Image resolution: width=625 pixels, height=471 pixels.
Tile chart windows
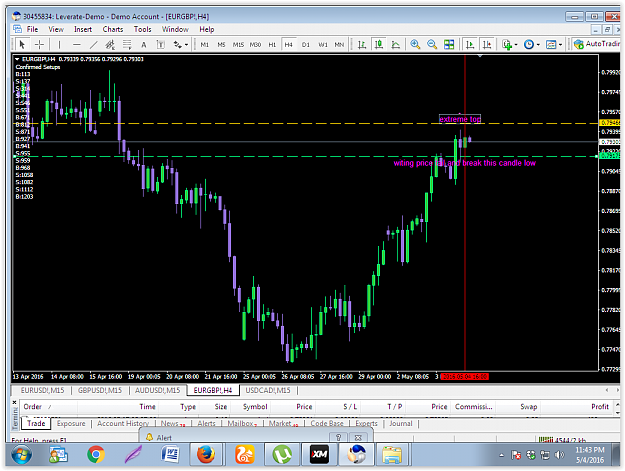pyautogui.click(x=449, y=45)
